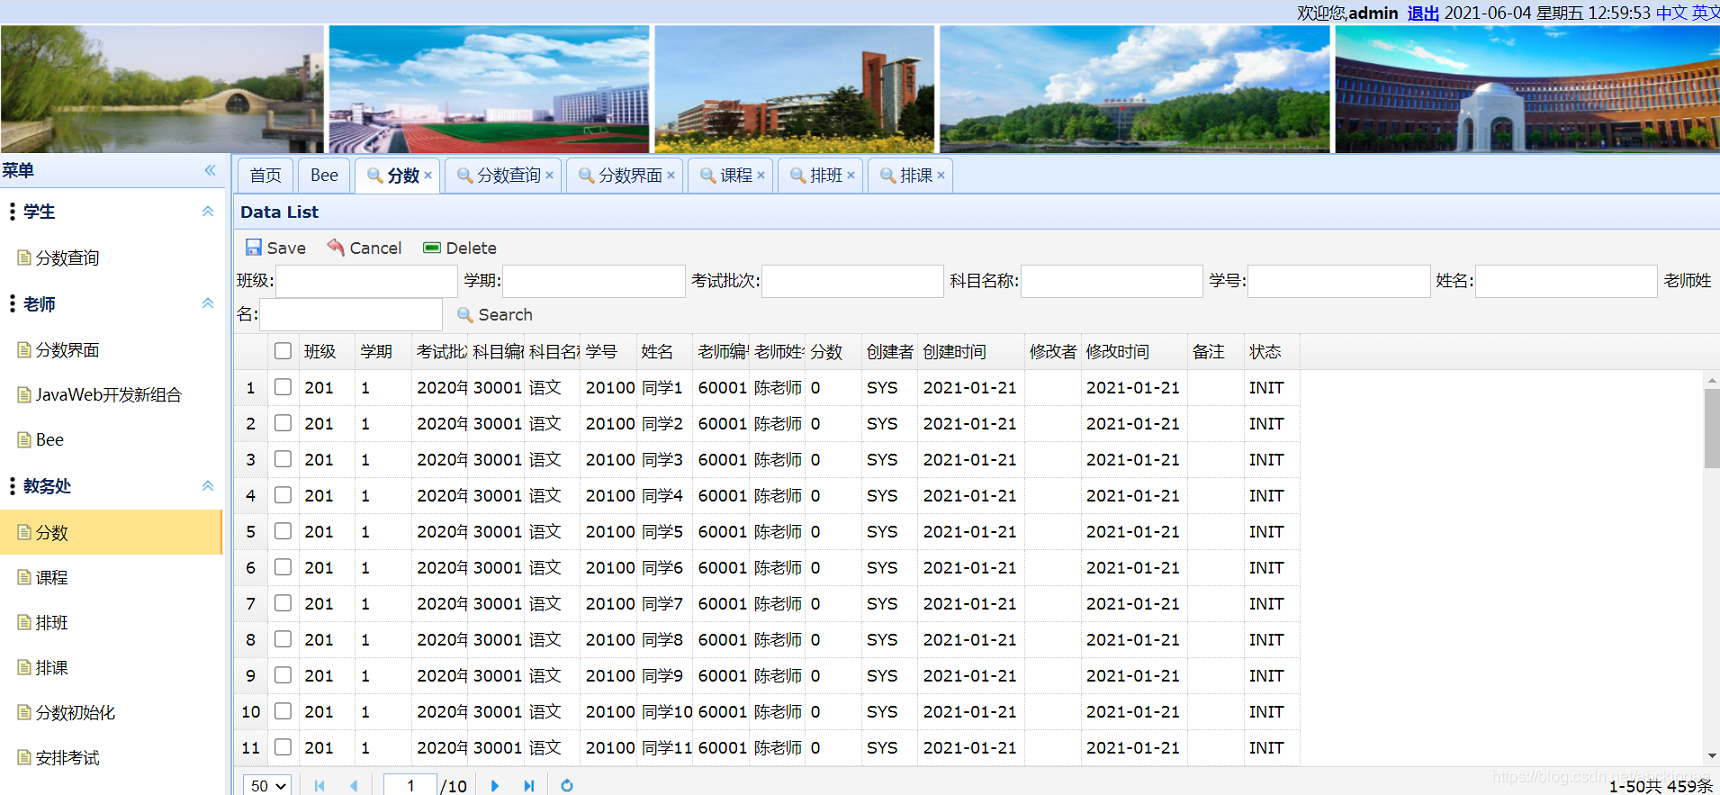Check the row for 同学2
The height and width of the screenshot is (795, 1720).
point(283,423)
